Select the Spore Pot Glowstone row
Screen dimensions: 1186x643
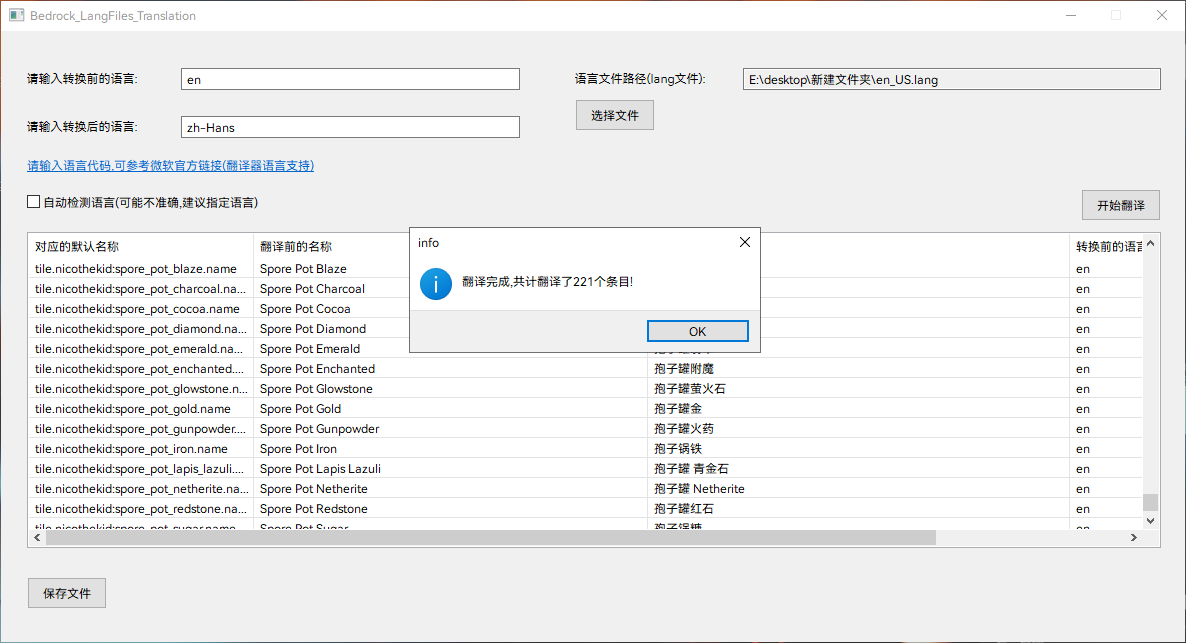[316, 389]
